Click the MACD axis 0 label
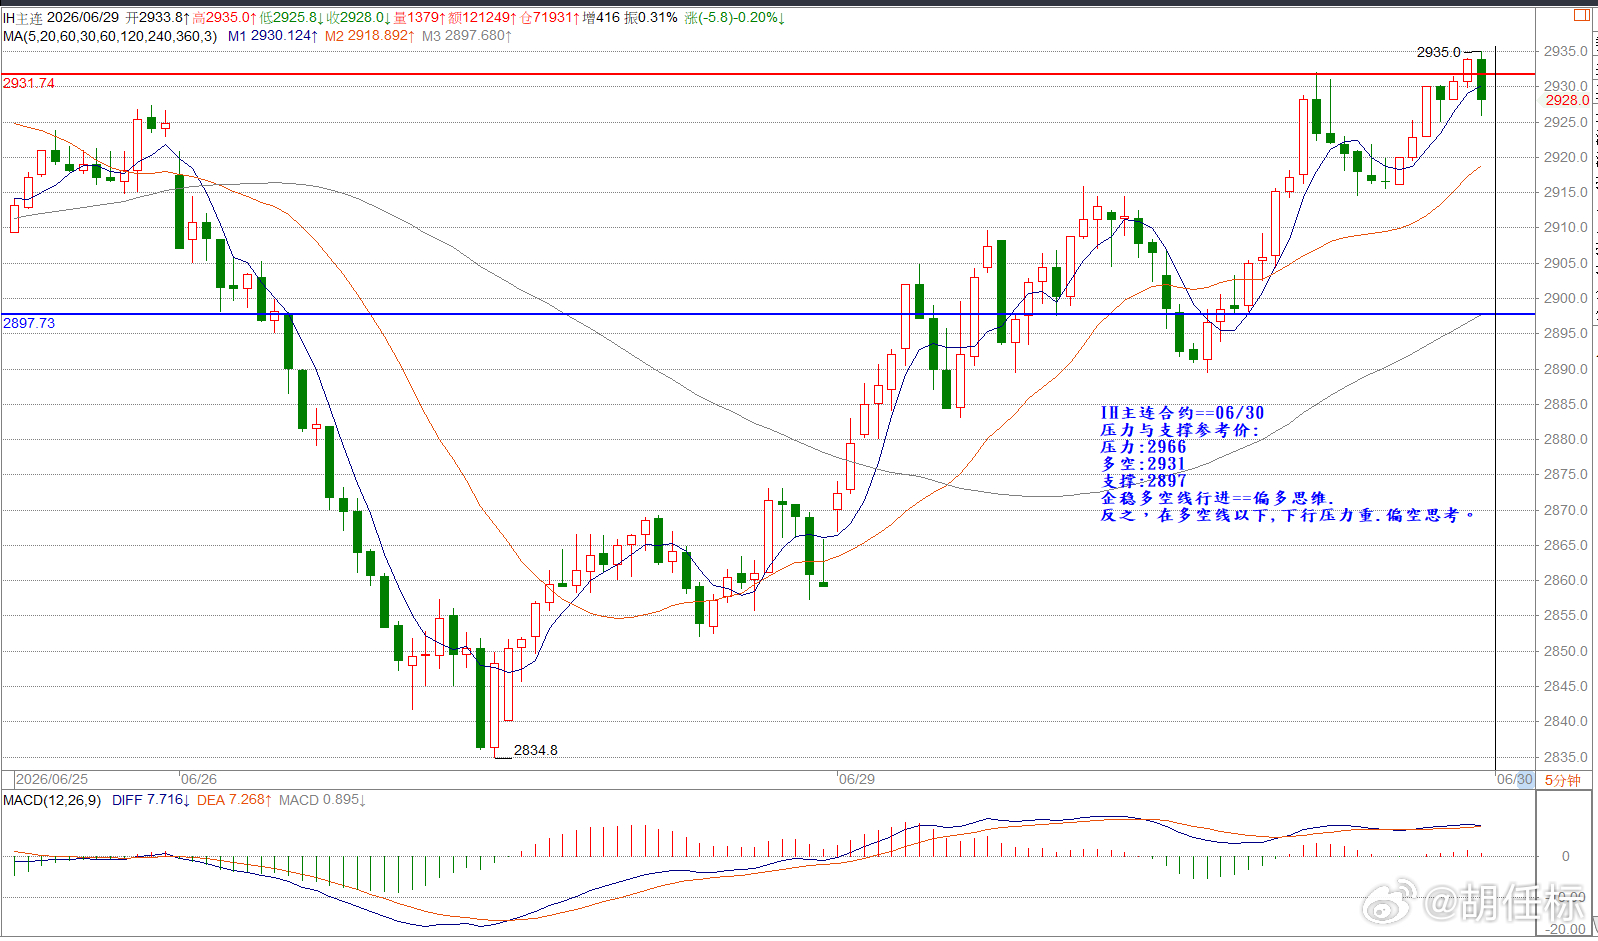The height and width of the screenshot is (941, 1598). point(1566,856)
